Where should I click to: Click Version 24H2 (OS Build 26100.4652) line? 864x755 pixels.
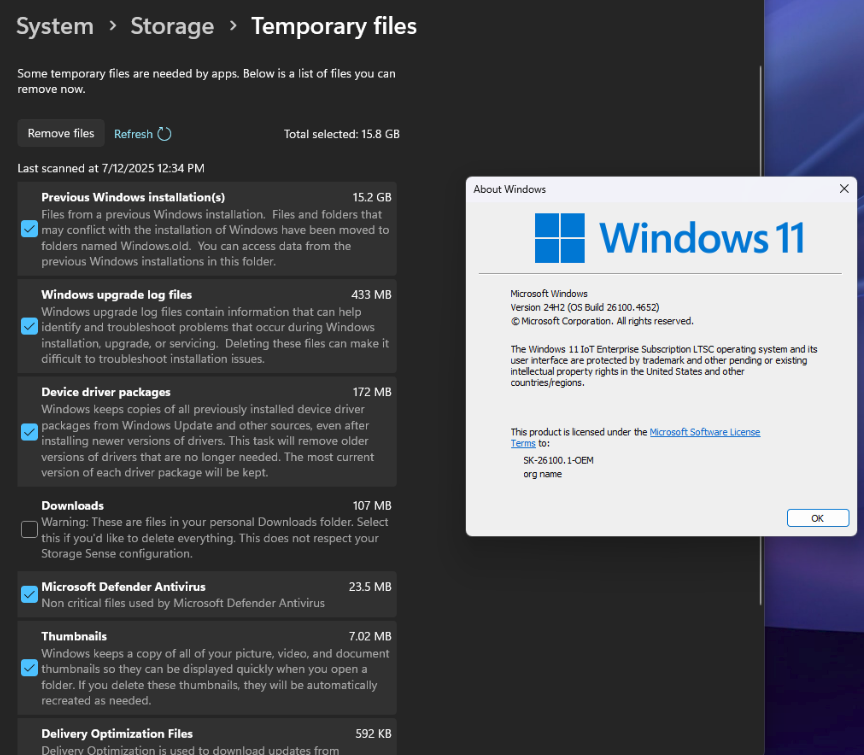coord(585,308)
